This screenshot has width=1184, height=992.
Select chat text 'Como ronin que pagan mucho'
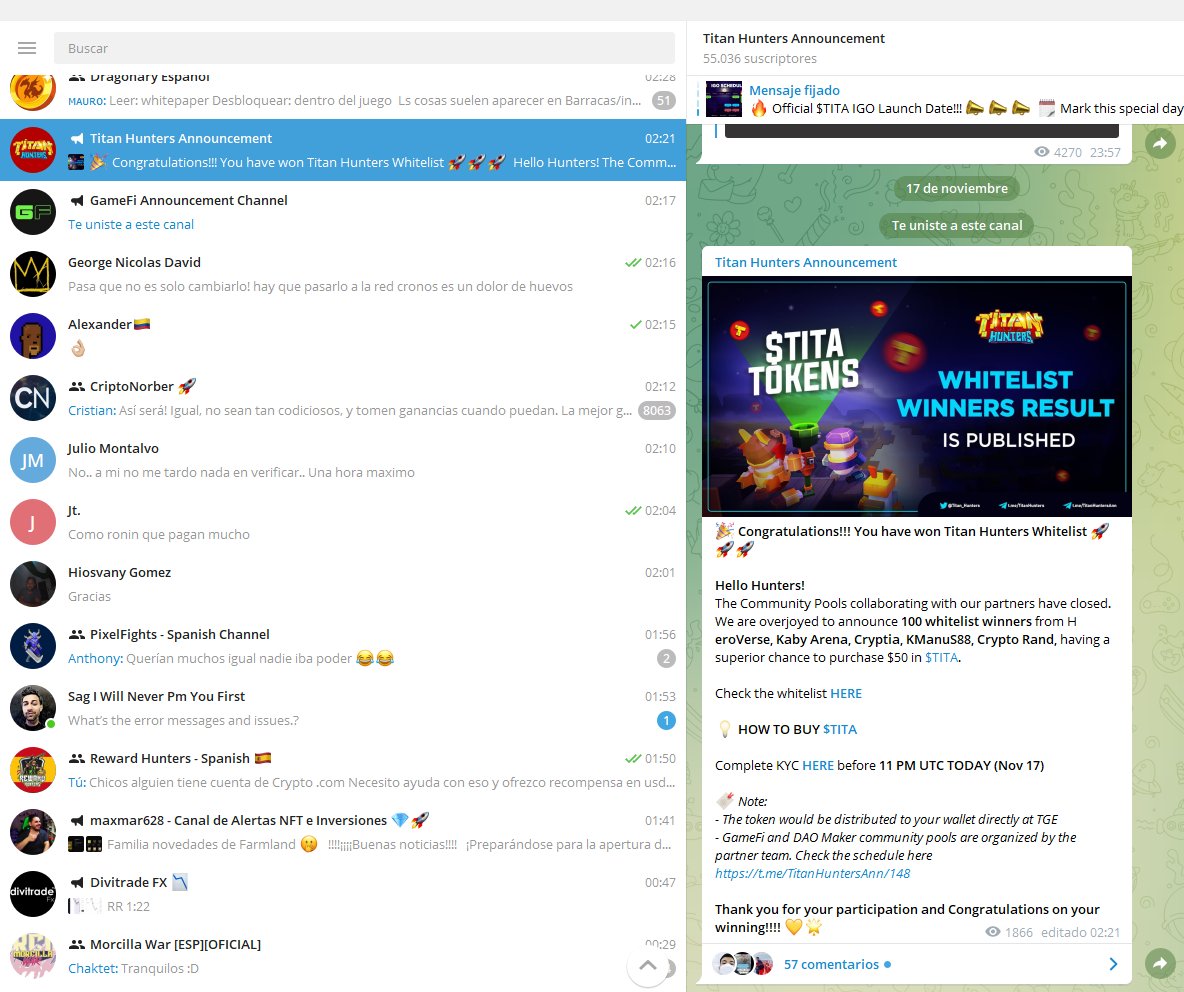[159, 534]
